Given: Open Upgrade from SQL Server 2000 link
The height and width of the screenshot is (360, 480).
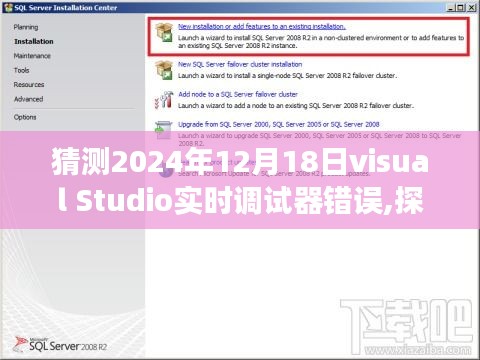Looking at the screenshot, I should [279, 124].
